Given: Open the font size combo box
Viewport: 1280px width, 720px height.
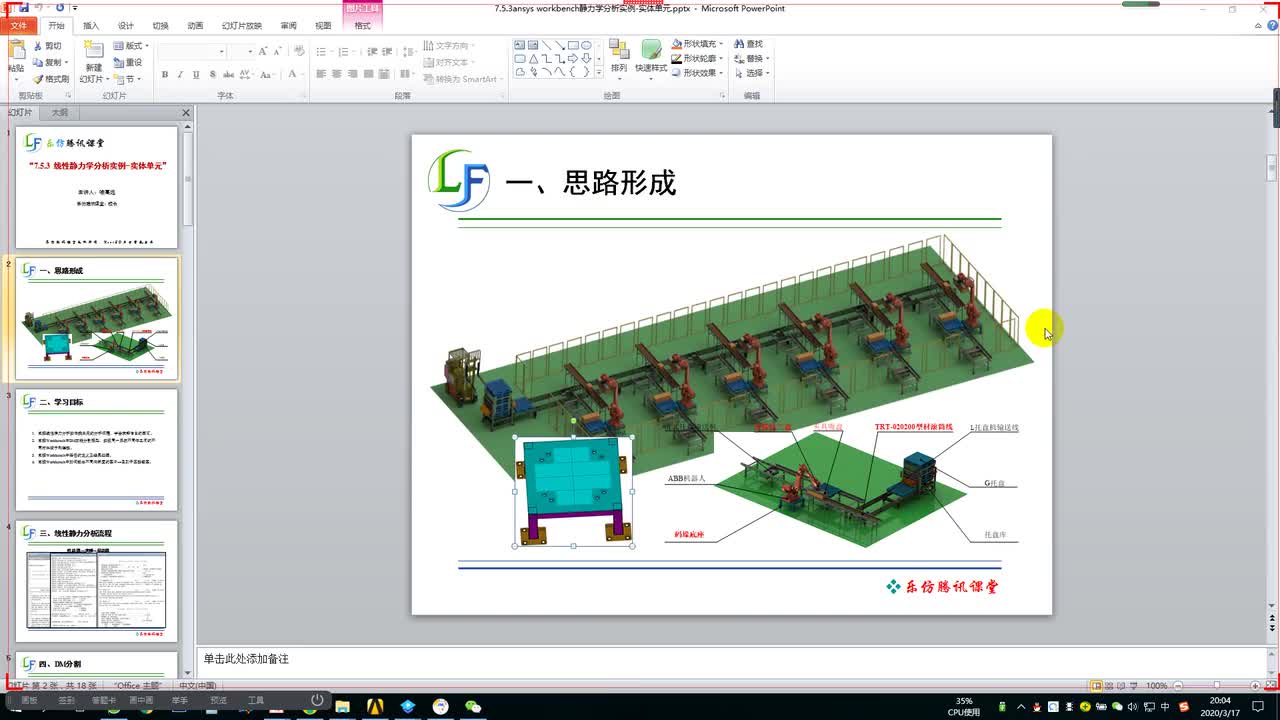Looking at the screenshot, I should (243, 51).
